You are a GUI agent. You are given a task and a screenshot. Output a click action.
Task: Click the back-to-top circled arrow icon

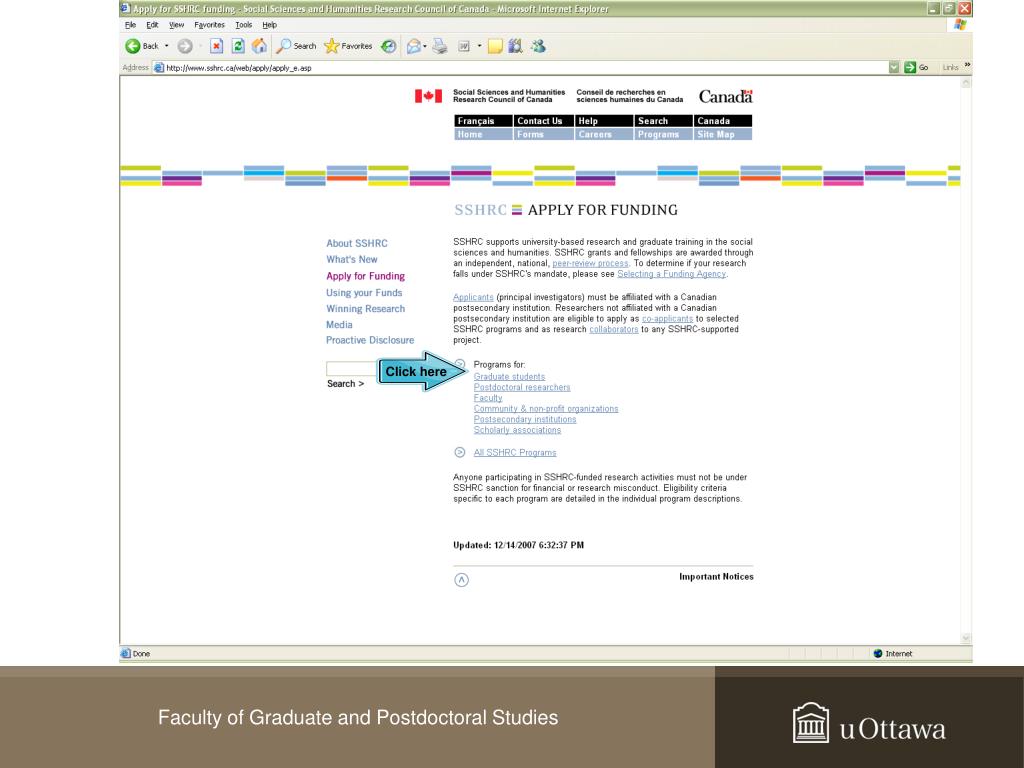coord(461,580)
